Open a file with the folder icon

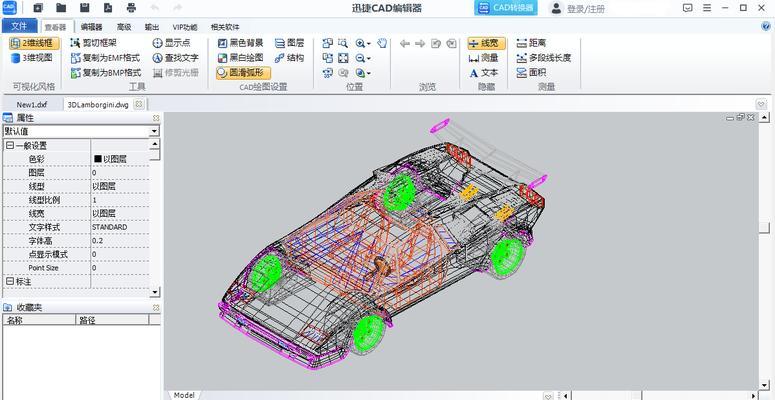tap(61, 8)
